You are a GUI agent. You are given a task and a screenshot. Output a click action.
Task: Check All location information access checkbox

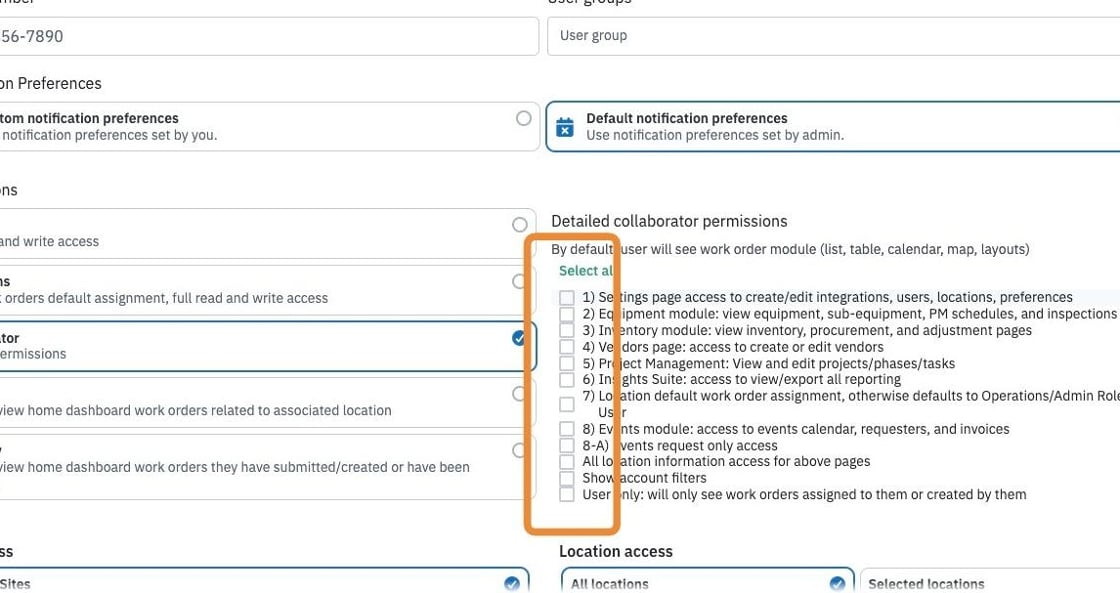(566, 462)
